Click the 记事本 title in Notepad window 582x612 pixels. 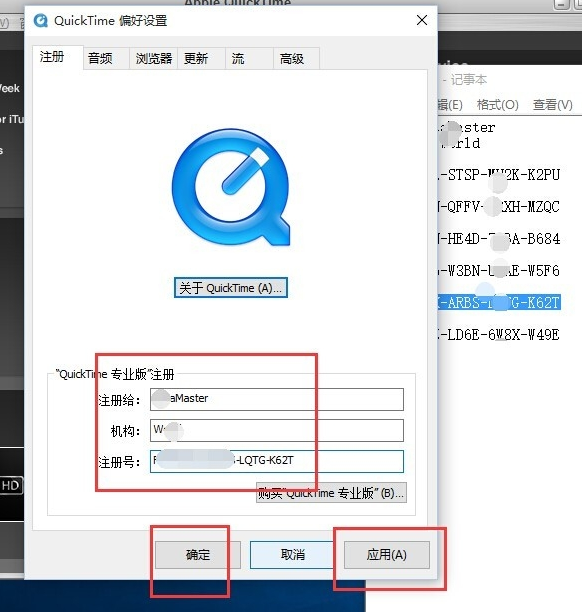[469, 80]
